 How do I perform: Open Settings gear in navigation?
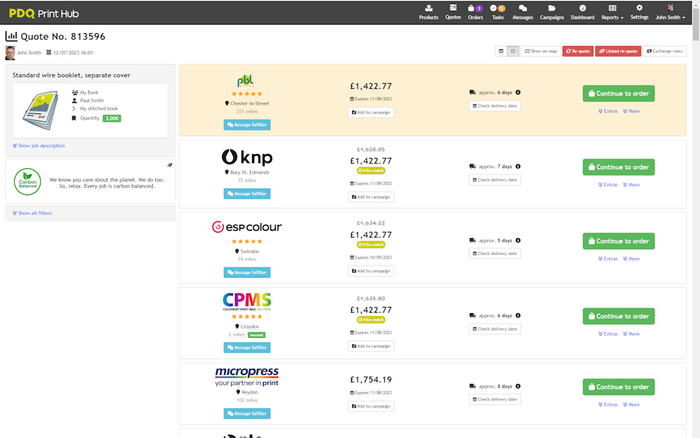point(639,12)
